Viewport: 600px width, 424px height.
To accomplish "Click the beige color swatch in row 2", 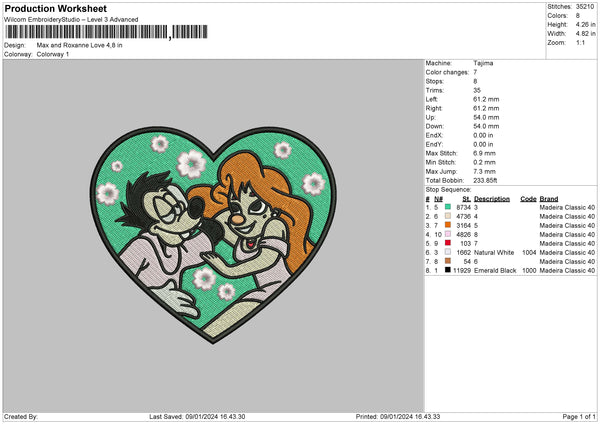I will 448,216.
